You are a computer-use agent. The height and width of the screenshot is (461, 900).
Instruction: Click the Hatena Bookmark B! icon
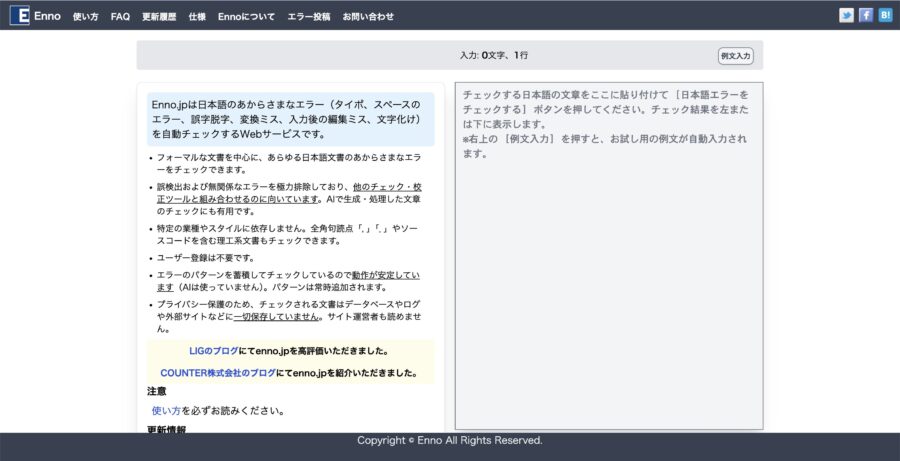[885, 16]
